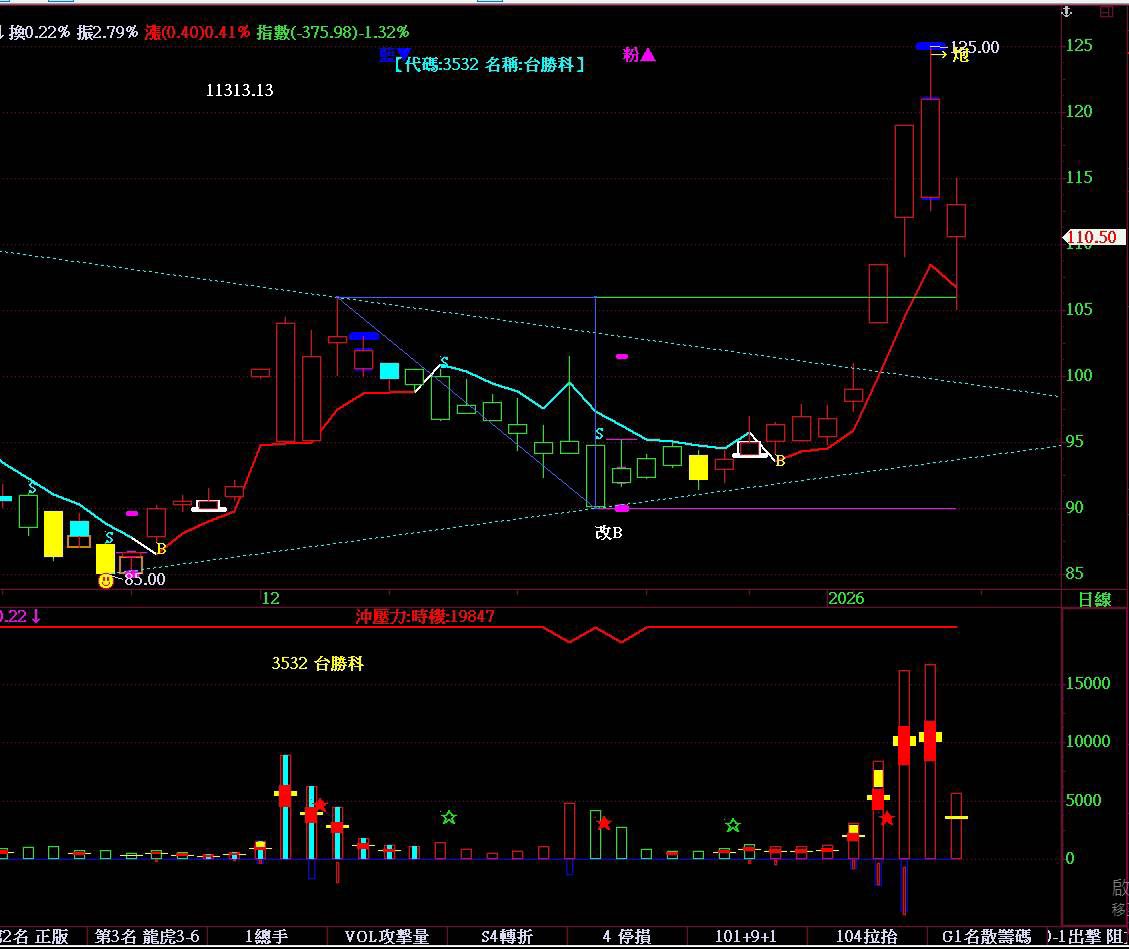Click the grid layout icon at top right

[1106, 12]
